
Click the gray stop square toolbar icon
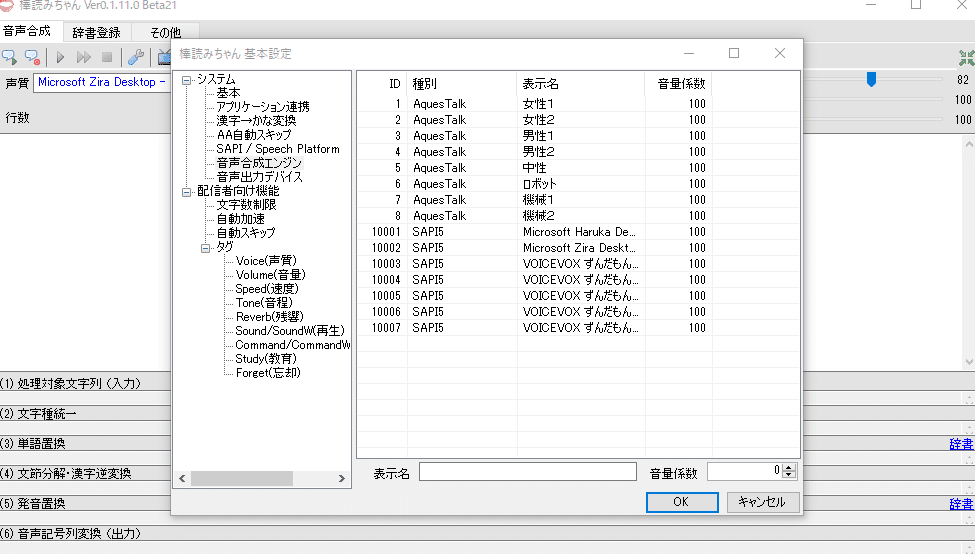(107, 57)
